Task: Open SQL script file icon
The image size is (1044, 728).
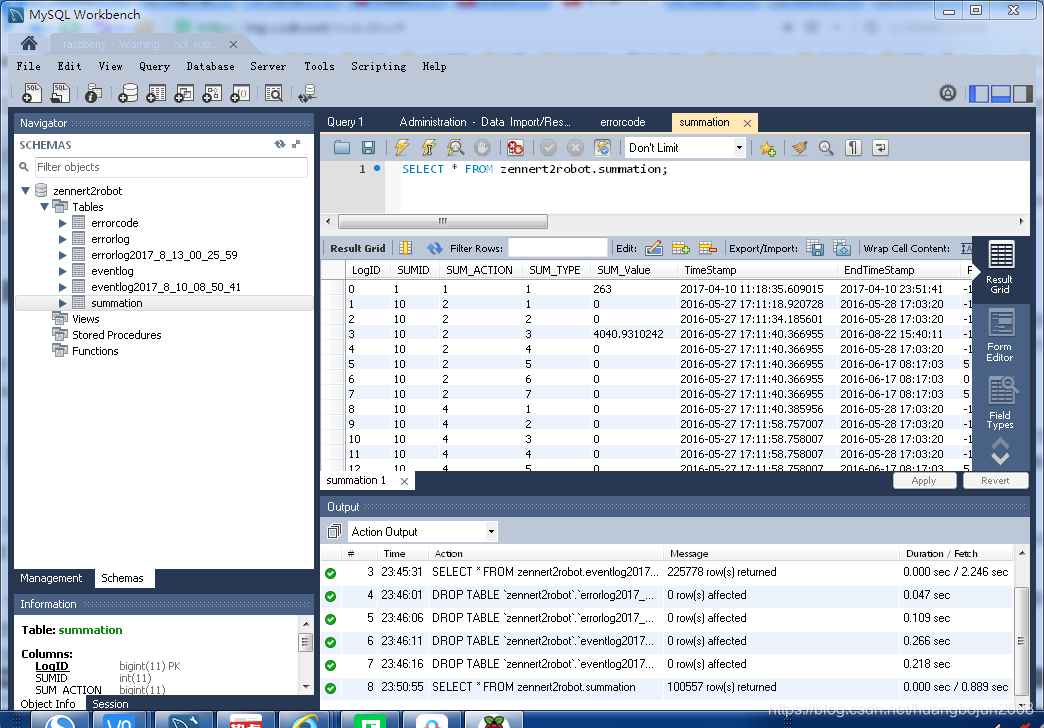Action: coord(60,93)
